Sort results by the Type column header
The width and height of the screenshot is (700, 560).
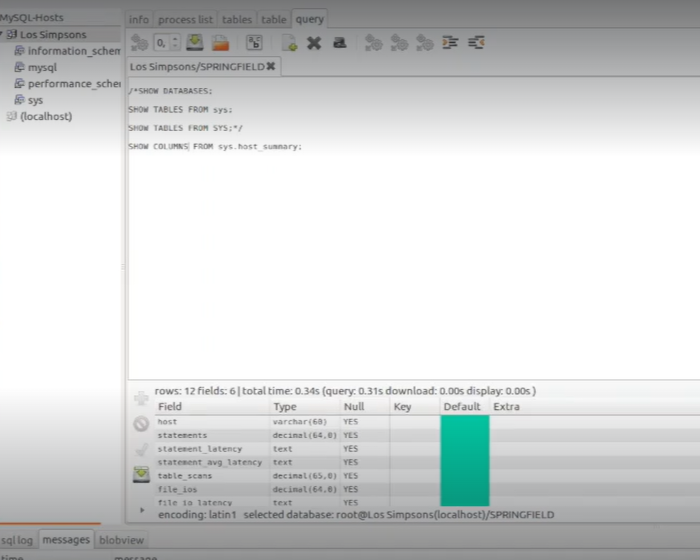click(x=305, y=407)
